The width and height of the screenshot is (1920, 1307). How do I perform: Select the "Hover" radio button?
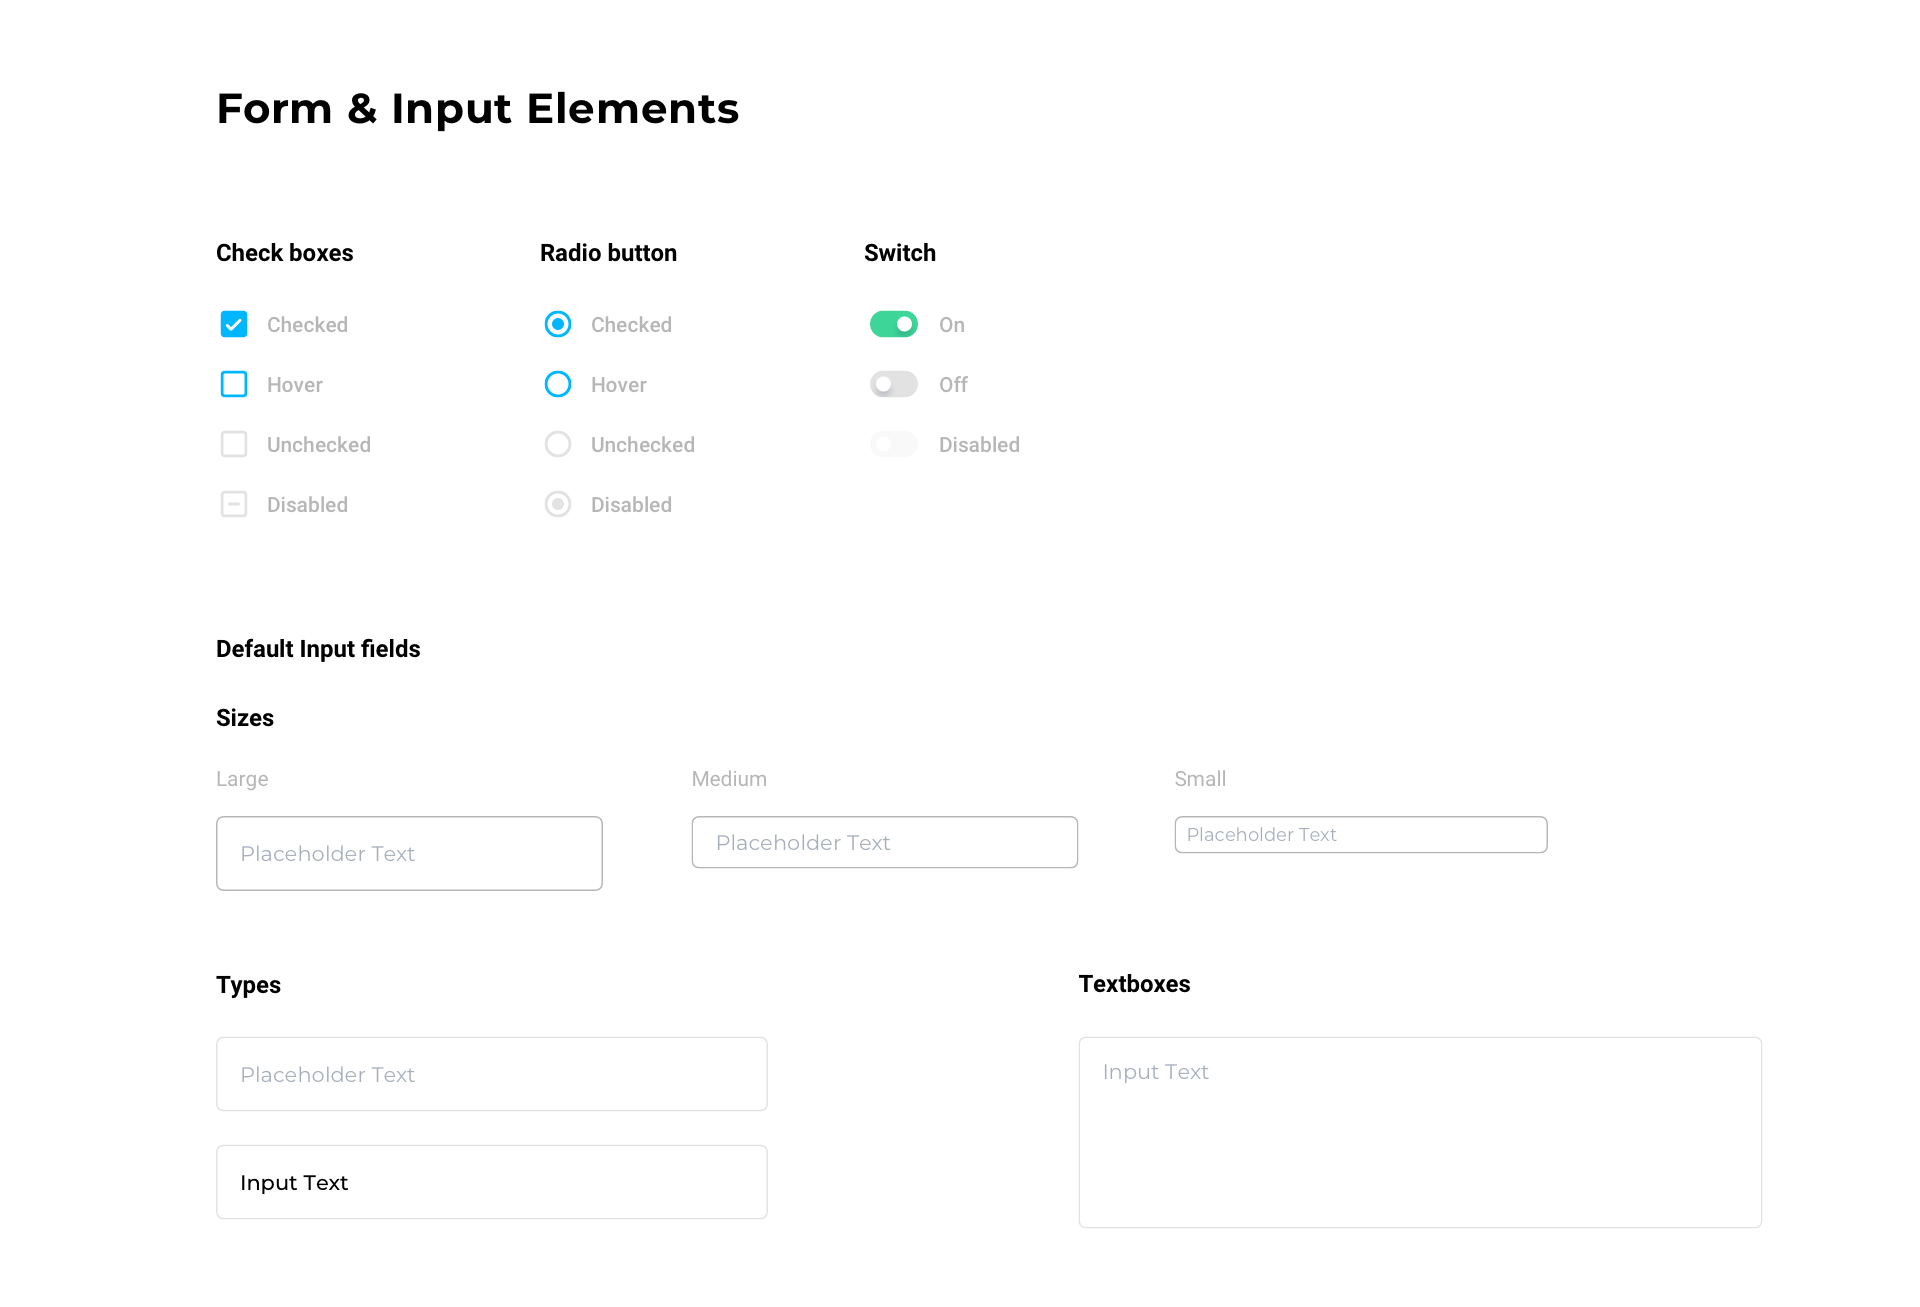(557, 384)
